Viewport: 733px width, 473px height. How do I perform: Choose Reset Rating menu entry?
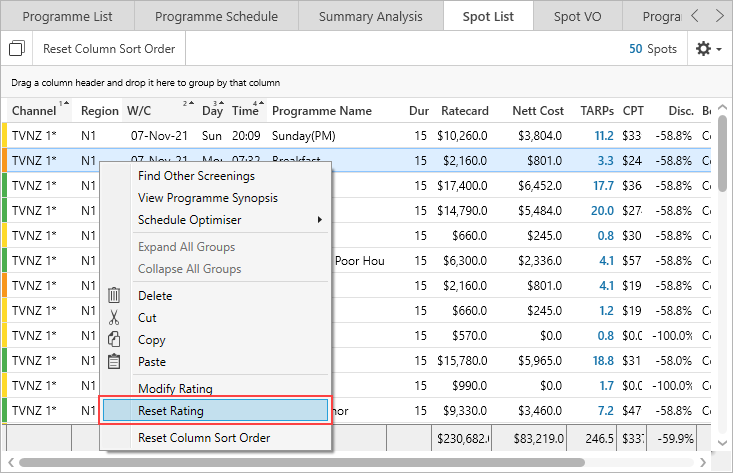pos(215,411)
